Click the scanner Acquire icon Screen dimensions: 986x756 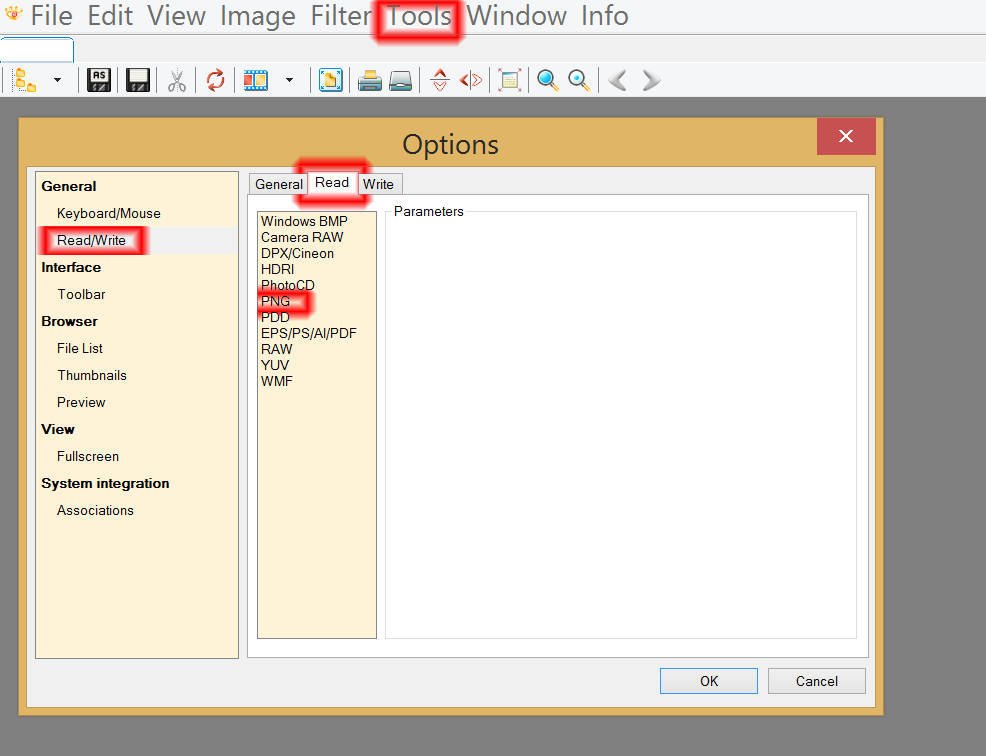(401, 81)
